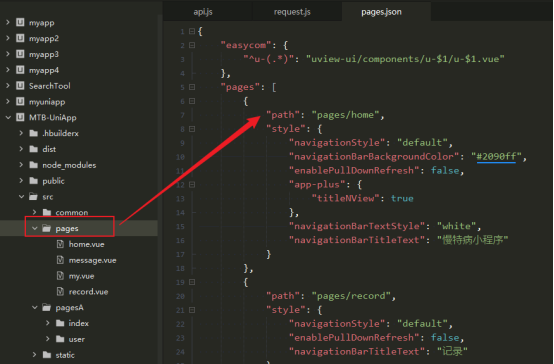
Task: Open the api.js editor tab
Action: tap(203, 12)
